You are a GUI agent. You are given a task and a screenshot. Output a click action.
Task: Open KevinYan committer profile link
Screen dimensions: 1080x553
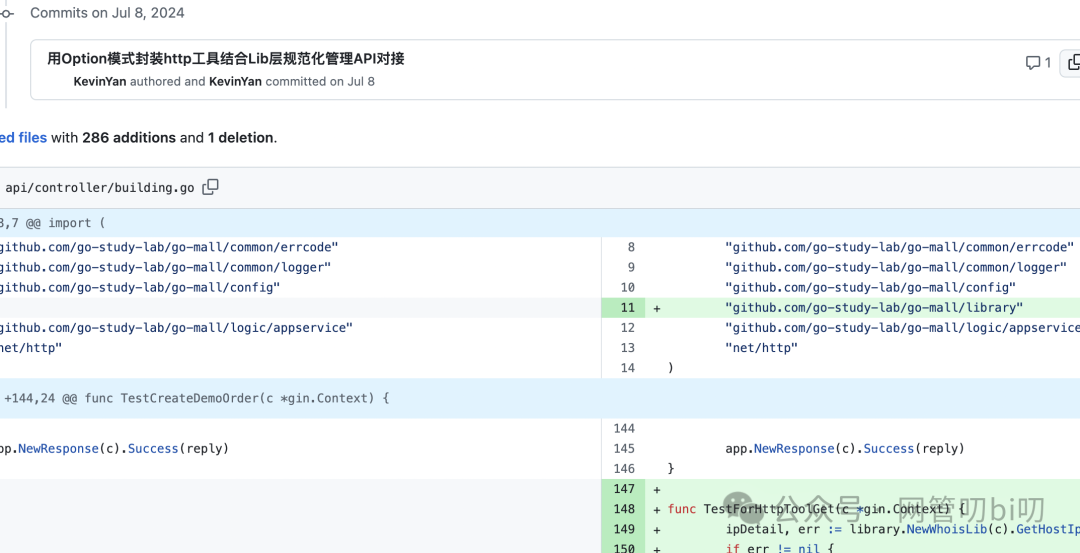[235, 81]
